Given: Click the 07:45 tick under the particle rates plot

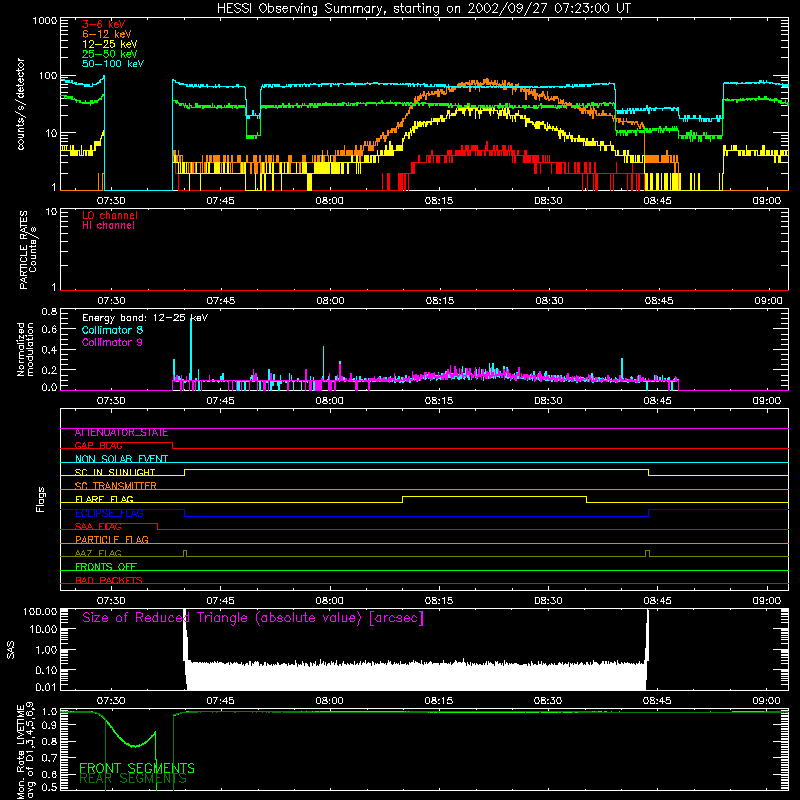Looking at the screenshot, I should [220, 301].
